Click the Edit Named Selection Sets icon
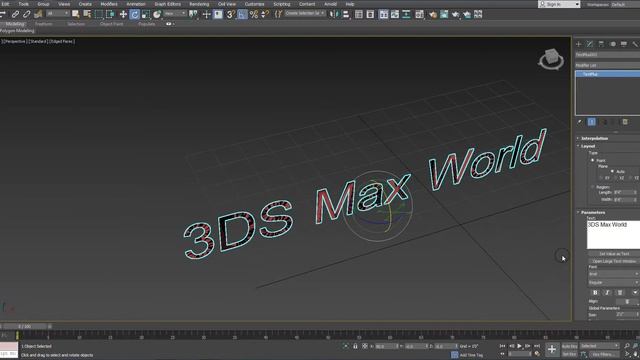 coord(278,14)
